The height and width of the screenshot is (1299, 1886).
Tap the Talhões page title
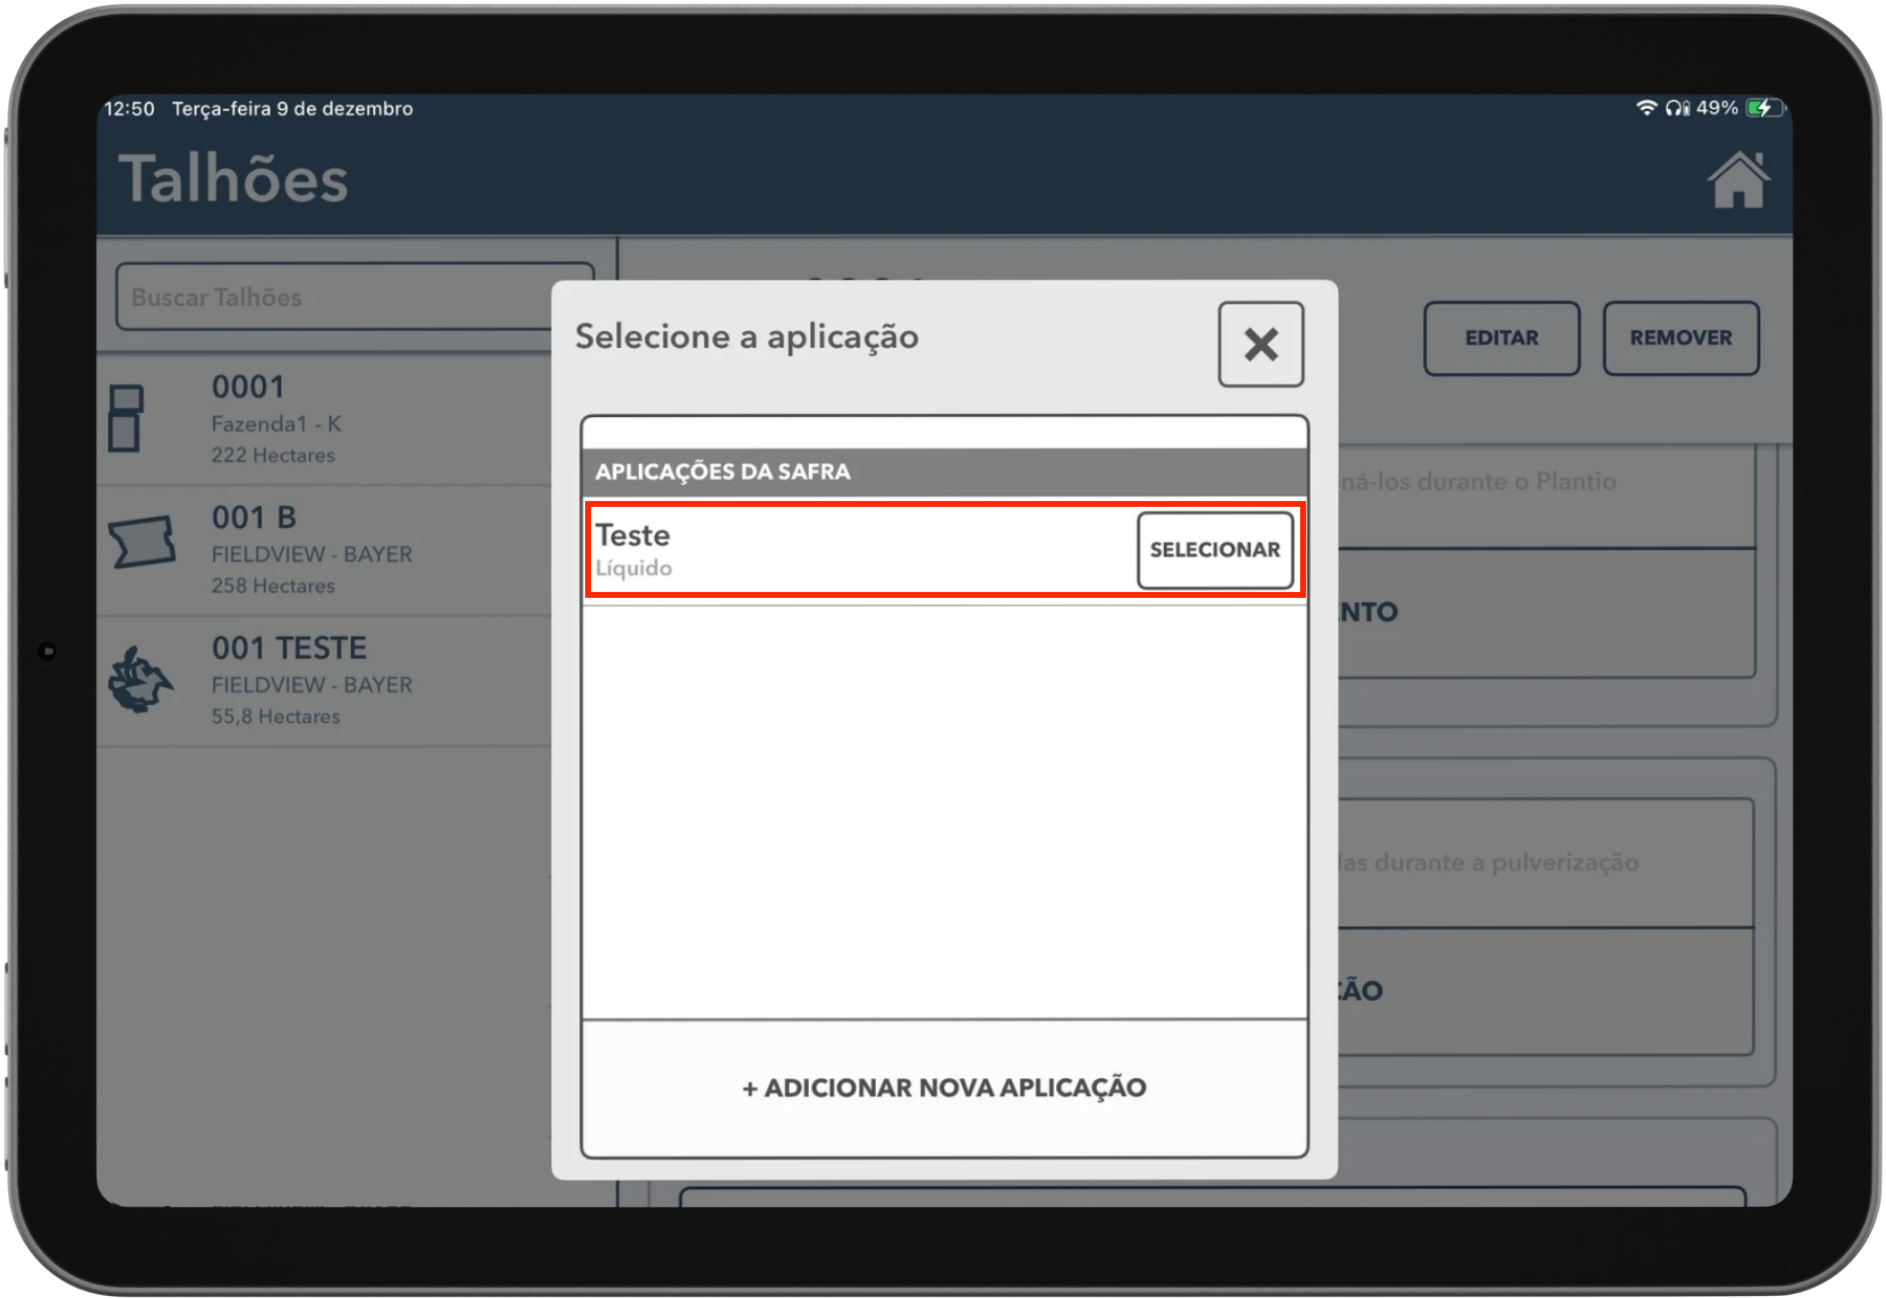[234, 180]
